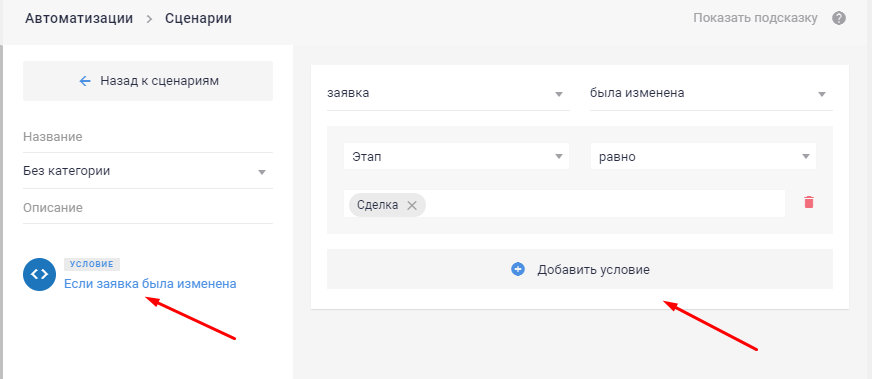The height and width of the screenshot is (379, 872).
Task: Open the равно operator dropdown
Action: coord(703,157)
